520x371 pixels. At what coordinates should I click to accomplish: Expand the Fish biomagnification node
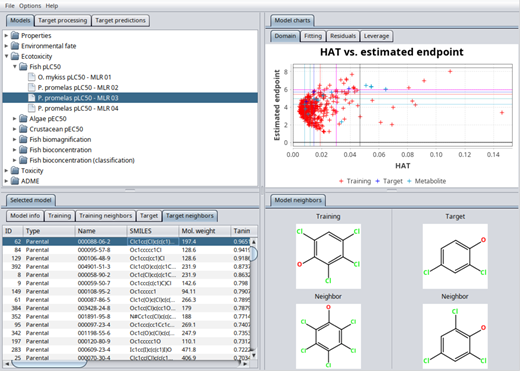tap(15, 139)
